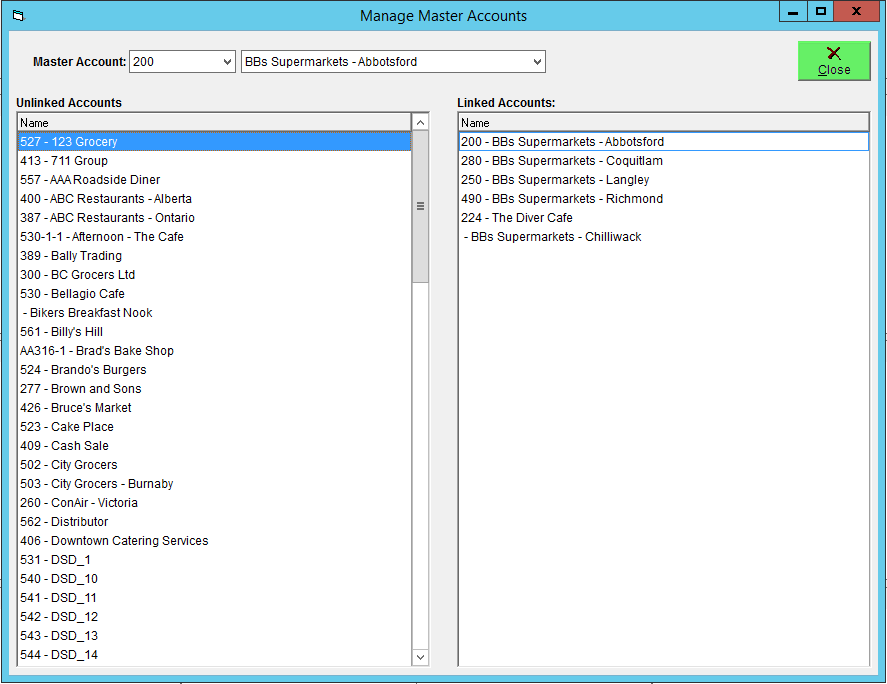
Task: Select 406 - Downtown Catering Services
Action: 214,541
